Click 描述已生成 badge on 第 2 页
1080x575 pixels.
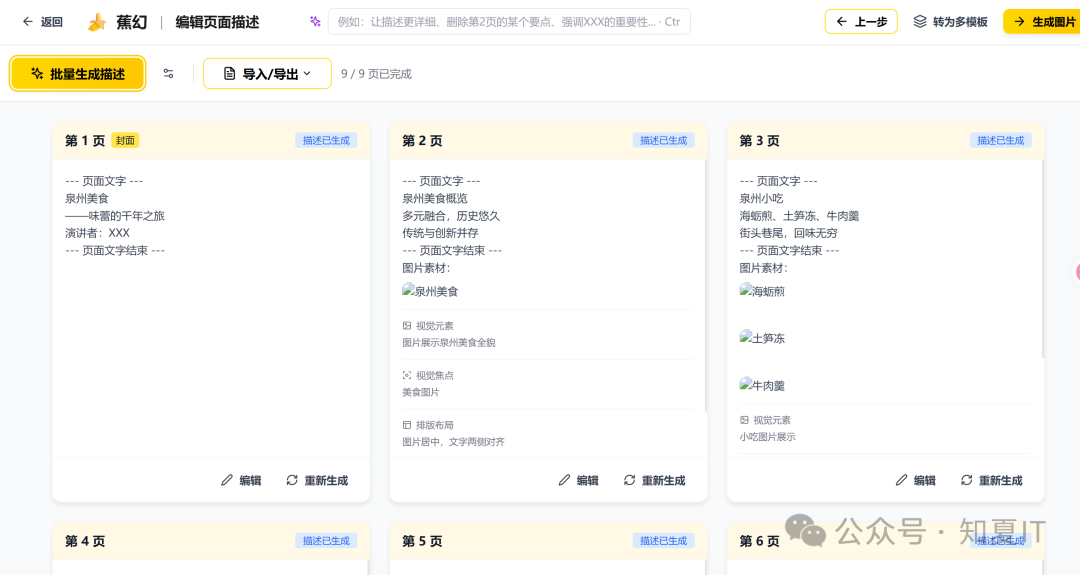(x=663, y=140)
